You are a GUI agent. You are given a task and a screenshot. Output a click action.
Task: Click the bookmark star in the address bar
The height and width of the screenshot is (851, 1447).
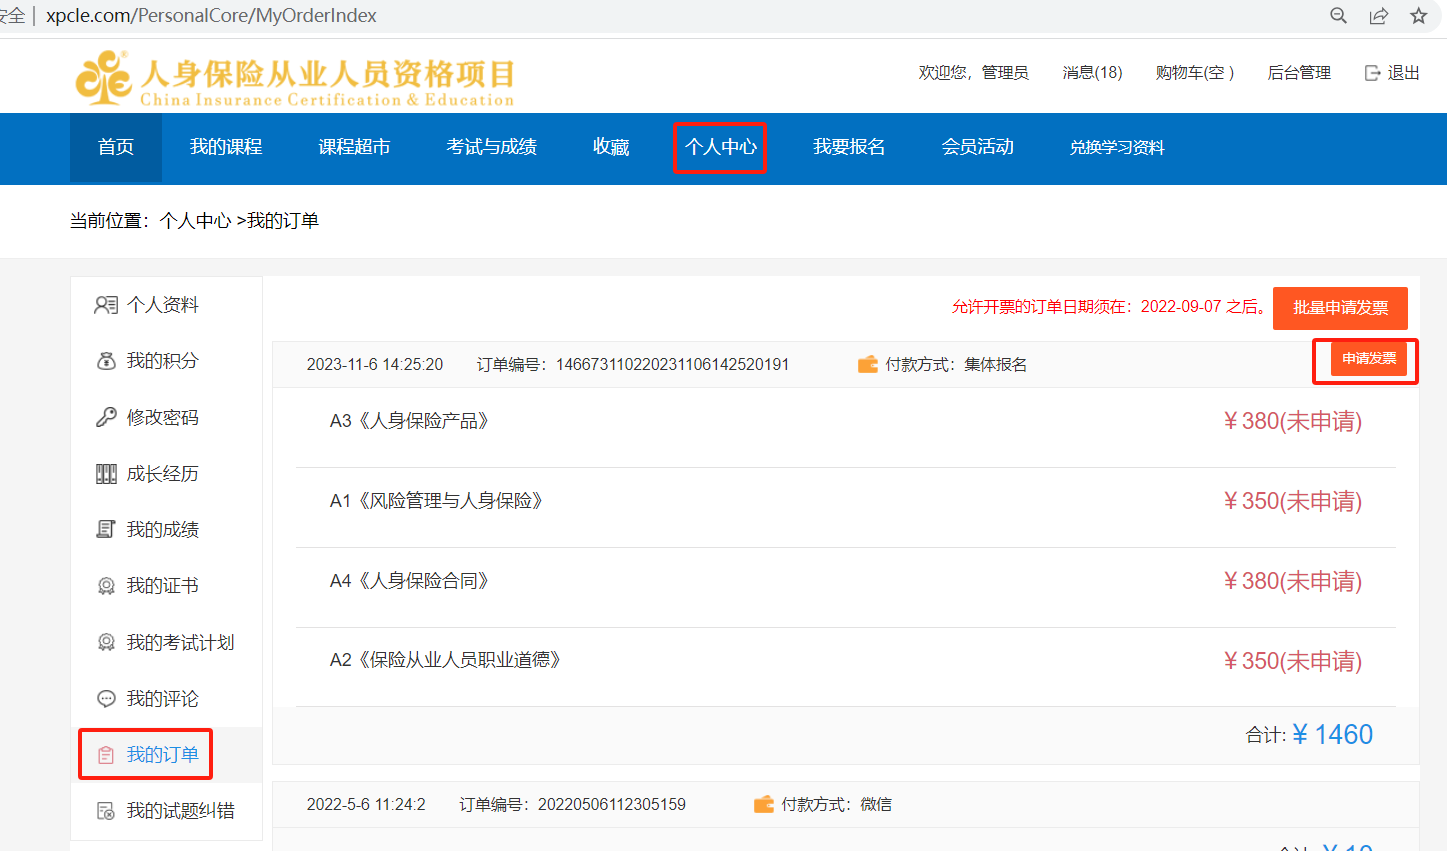(x=1419, y=15)
